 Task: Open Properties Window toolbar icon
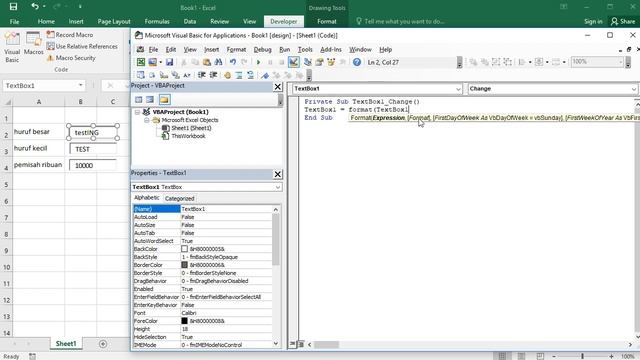pyautogui.click(x=319, y=62)
